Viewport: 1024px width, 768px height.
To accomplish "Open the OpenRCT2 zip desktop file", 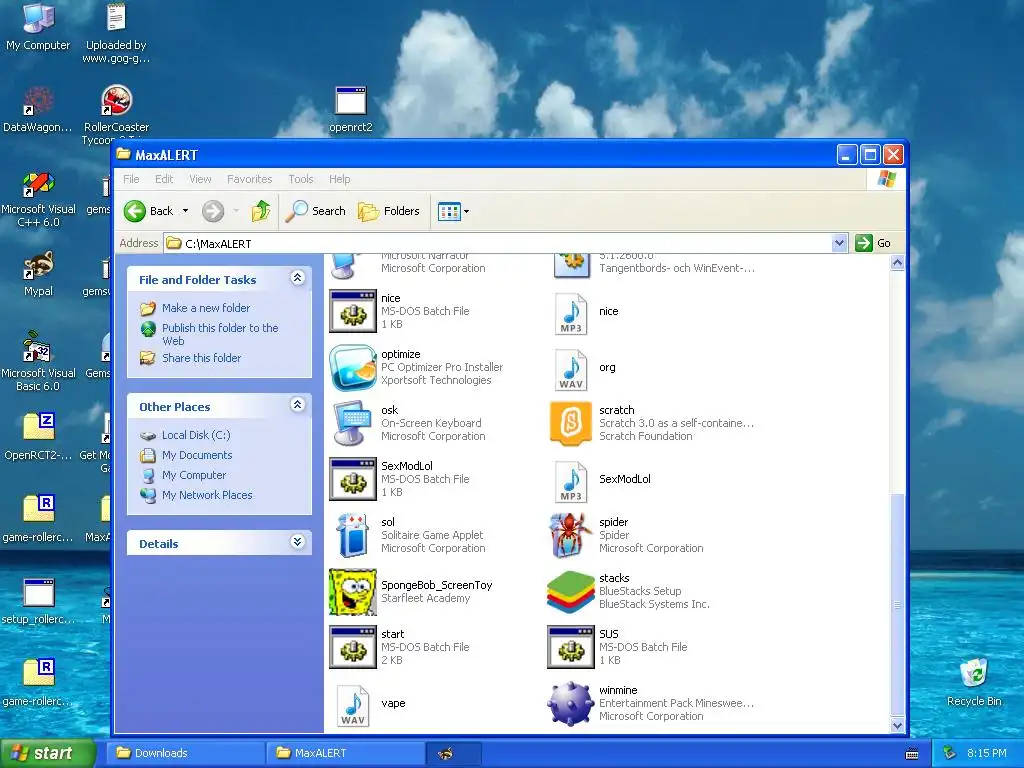I will (x=38, y=436).
